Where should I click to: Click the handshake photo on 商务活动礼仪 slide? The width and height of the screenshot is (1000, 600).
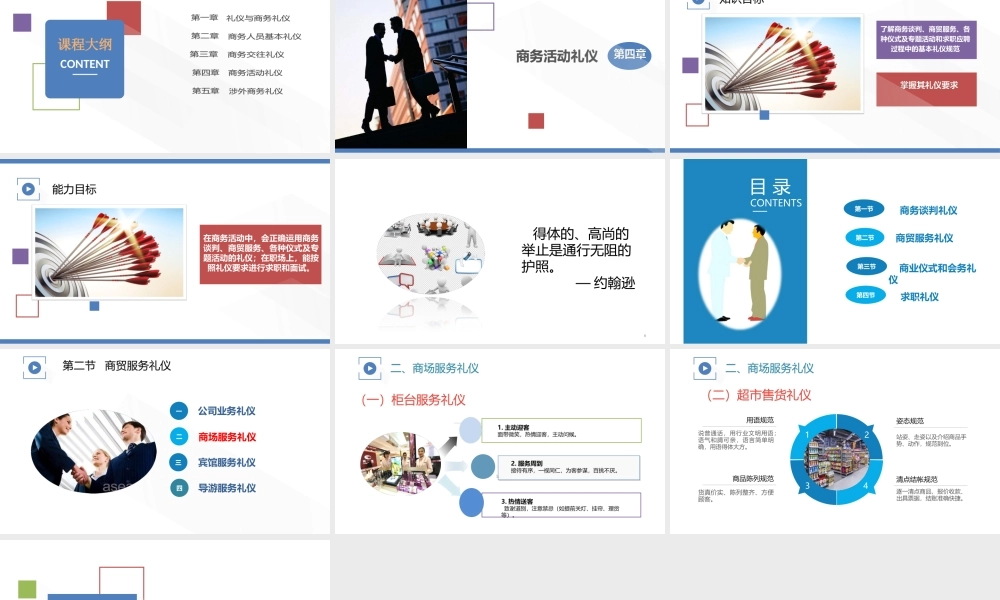tap(400, 70)
